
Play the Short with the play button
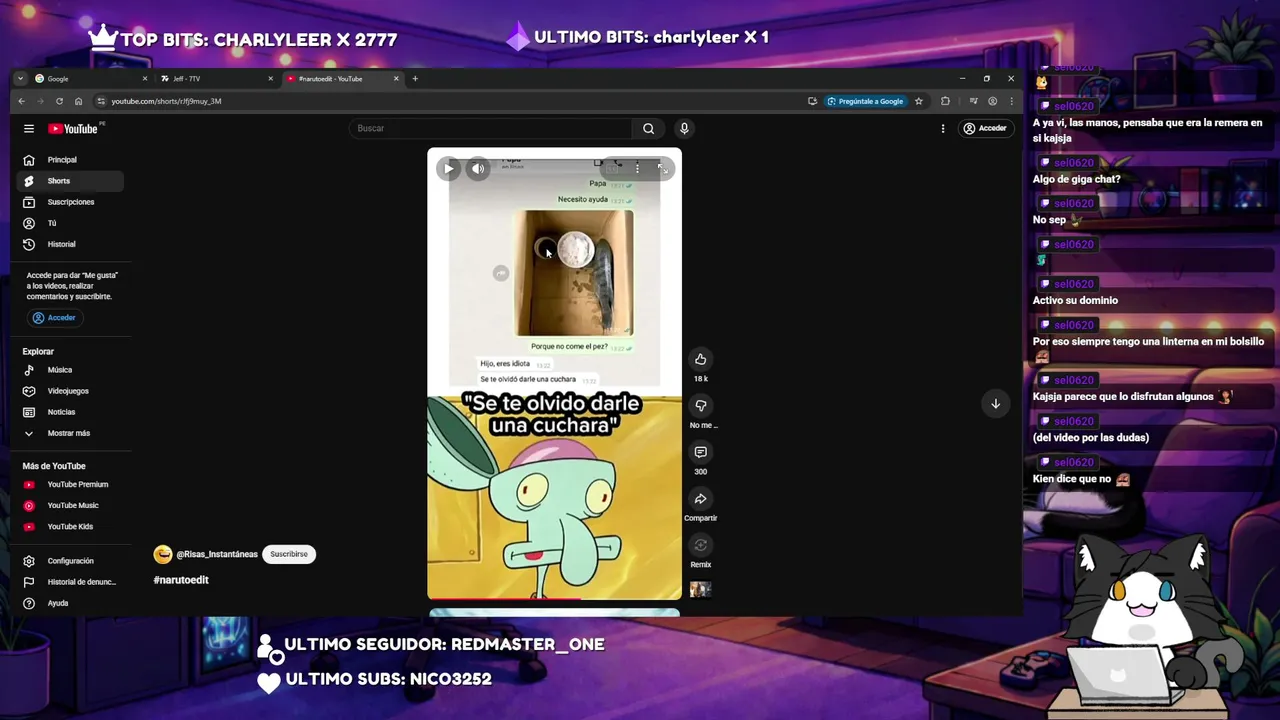(x=448, y=168)
